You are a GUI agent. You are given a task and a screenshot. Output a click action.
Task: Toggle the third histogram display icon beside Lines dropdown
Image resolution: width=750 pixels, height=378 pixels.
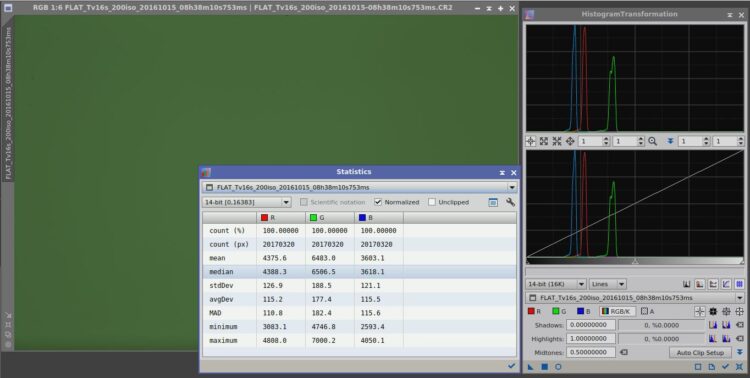(x=713, y=284)
